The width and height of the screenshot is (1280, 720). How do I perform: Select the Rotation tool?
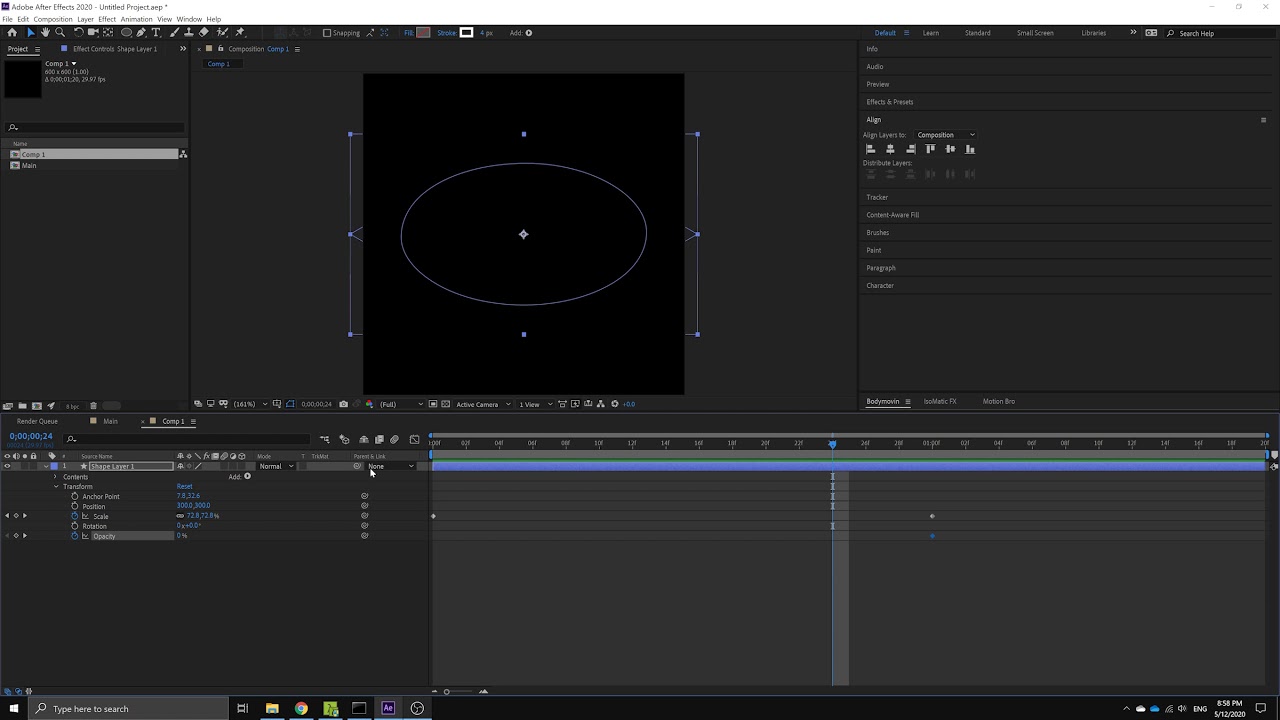coord(78,32)
